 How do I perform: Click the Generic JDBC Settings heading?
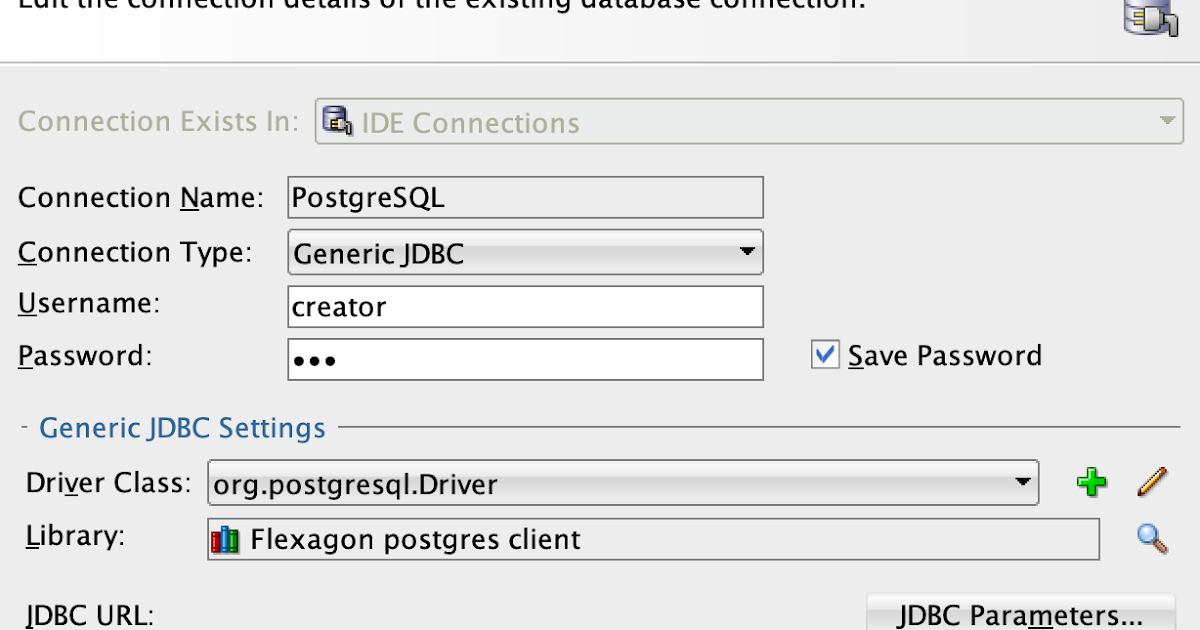coord(181,427)
